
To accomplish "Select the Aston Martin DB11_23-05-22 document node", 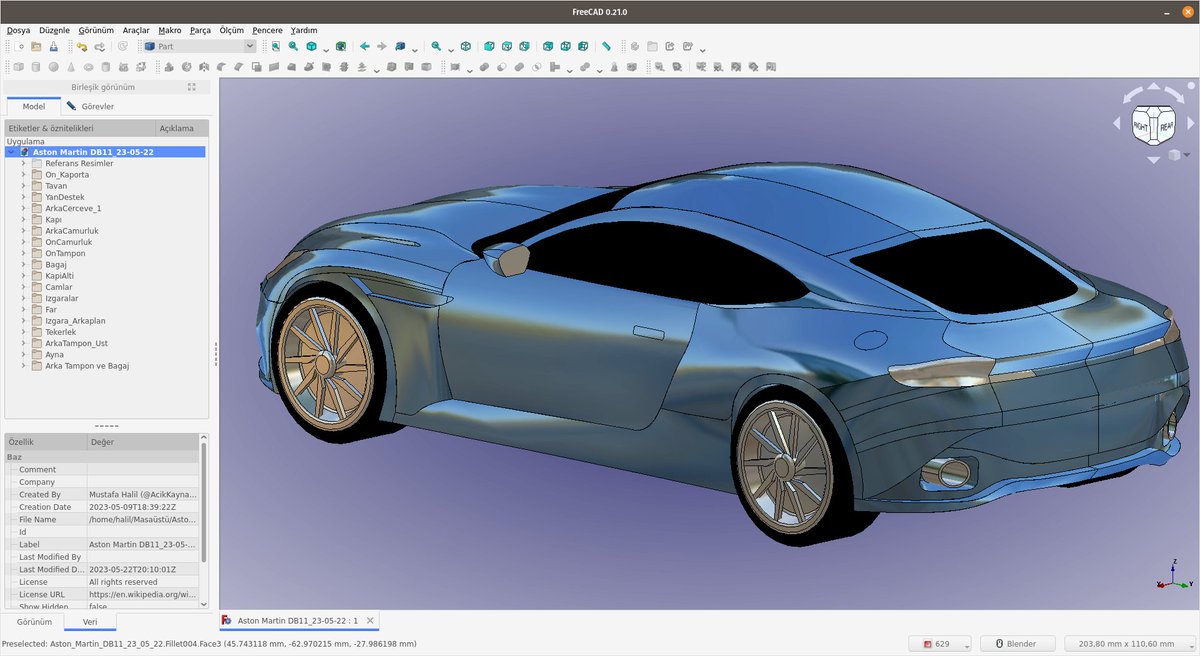I will (x=92, y=152).
